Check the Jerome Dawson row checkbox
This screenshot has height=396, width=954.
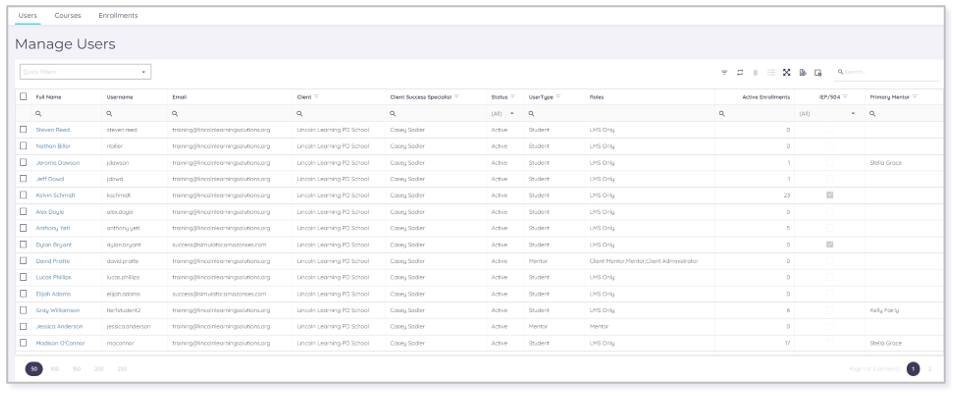[x=23, y=162]
